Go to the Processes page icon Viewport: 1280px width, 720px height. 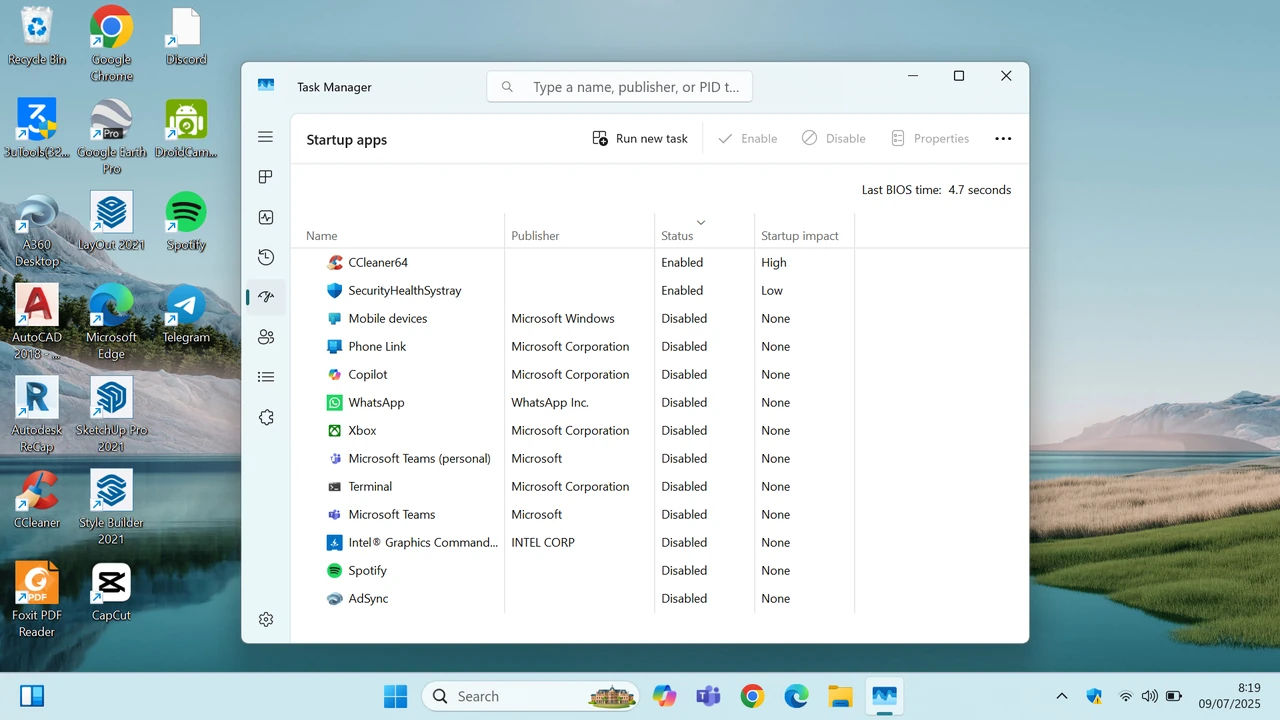(x=265, y=177)
